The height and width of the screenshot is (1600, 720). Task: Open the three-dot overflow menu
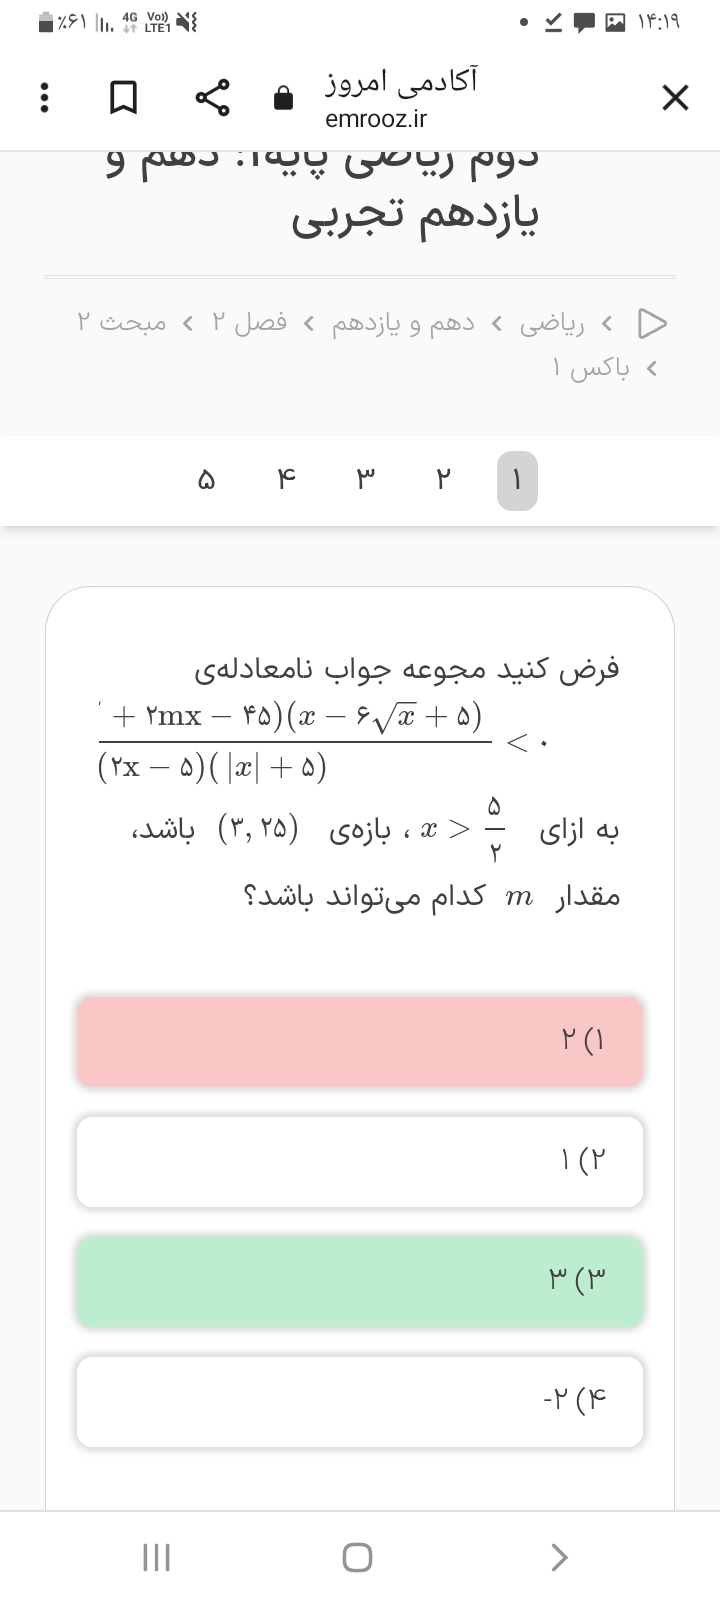coord(43,98)
